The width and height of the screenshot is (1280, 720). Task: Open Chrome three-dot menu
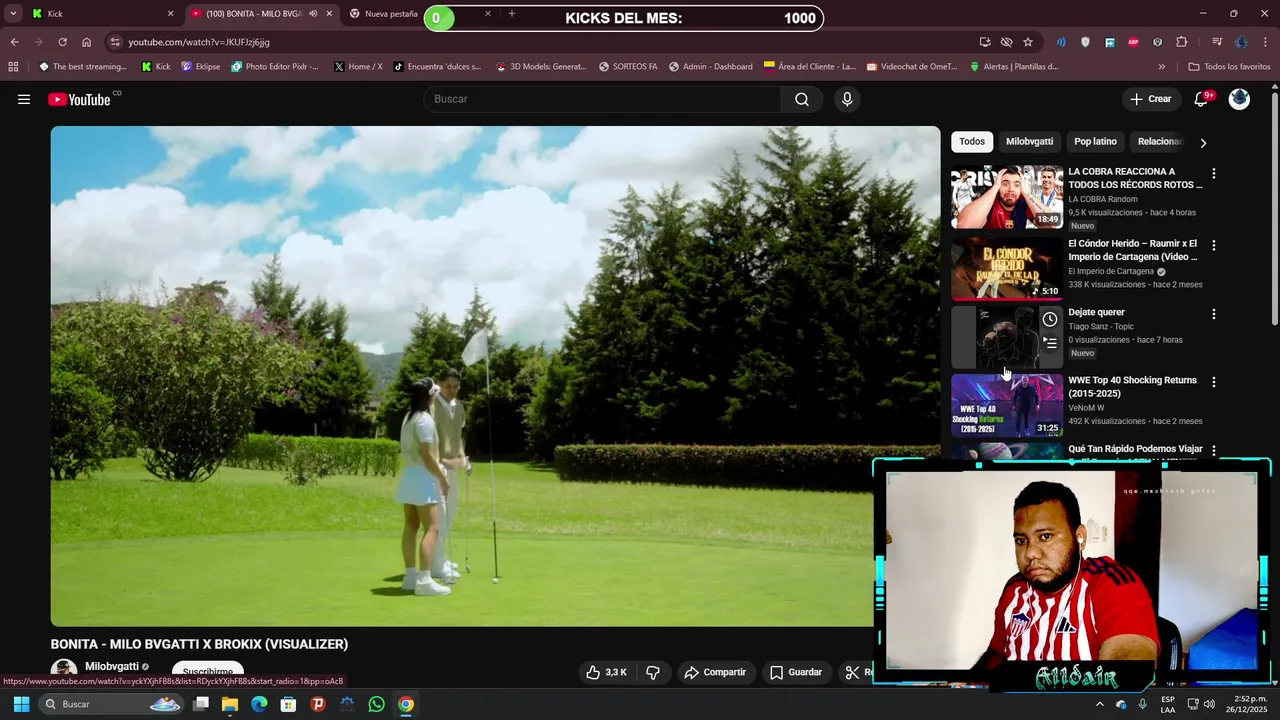[x=1267, y=42]
